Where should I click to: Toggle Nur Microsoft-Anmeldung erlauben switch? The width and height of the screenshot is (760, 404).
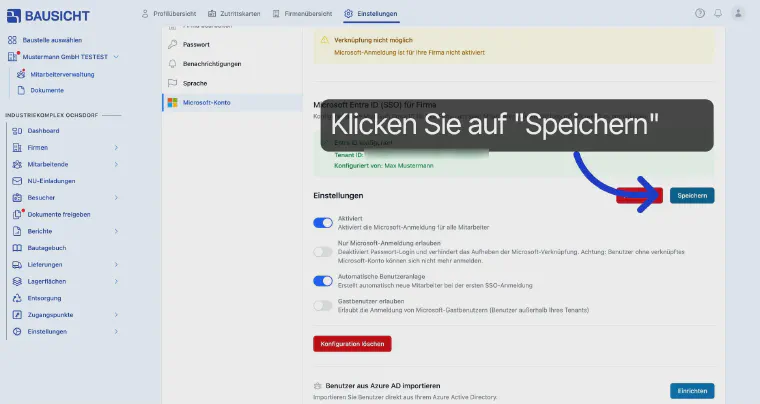point(323,251)
